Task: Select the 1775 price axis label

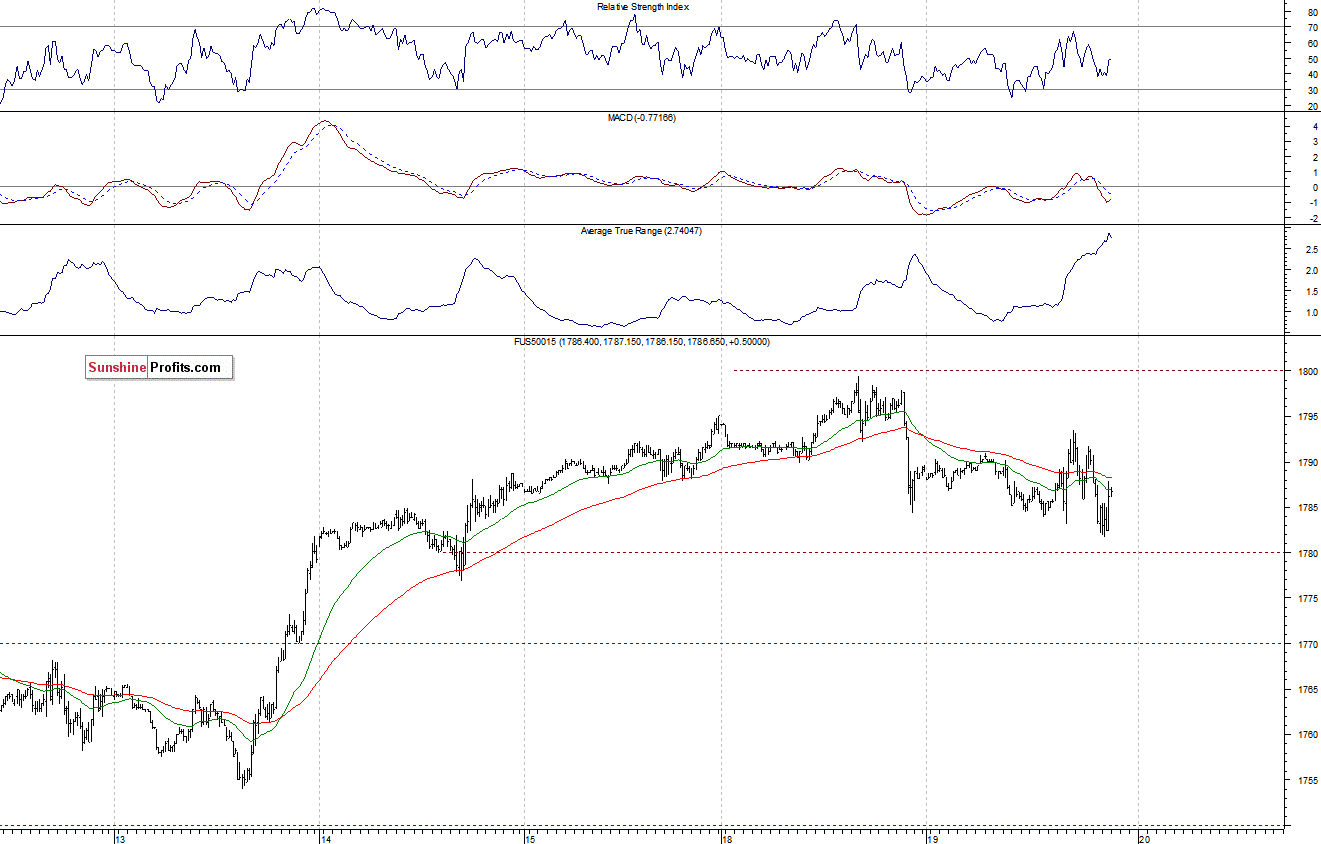Action: 1307,599
